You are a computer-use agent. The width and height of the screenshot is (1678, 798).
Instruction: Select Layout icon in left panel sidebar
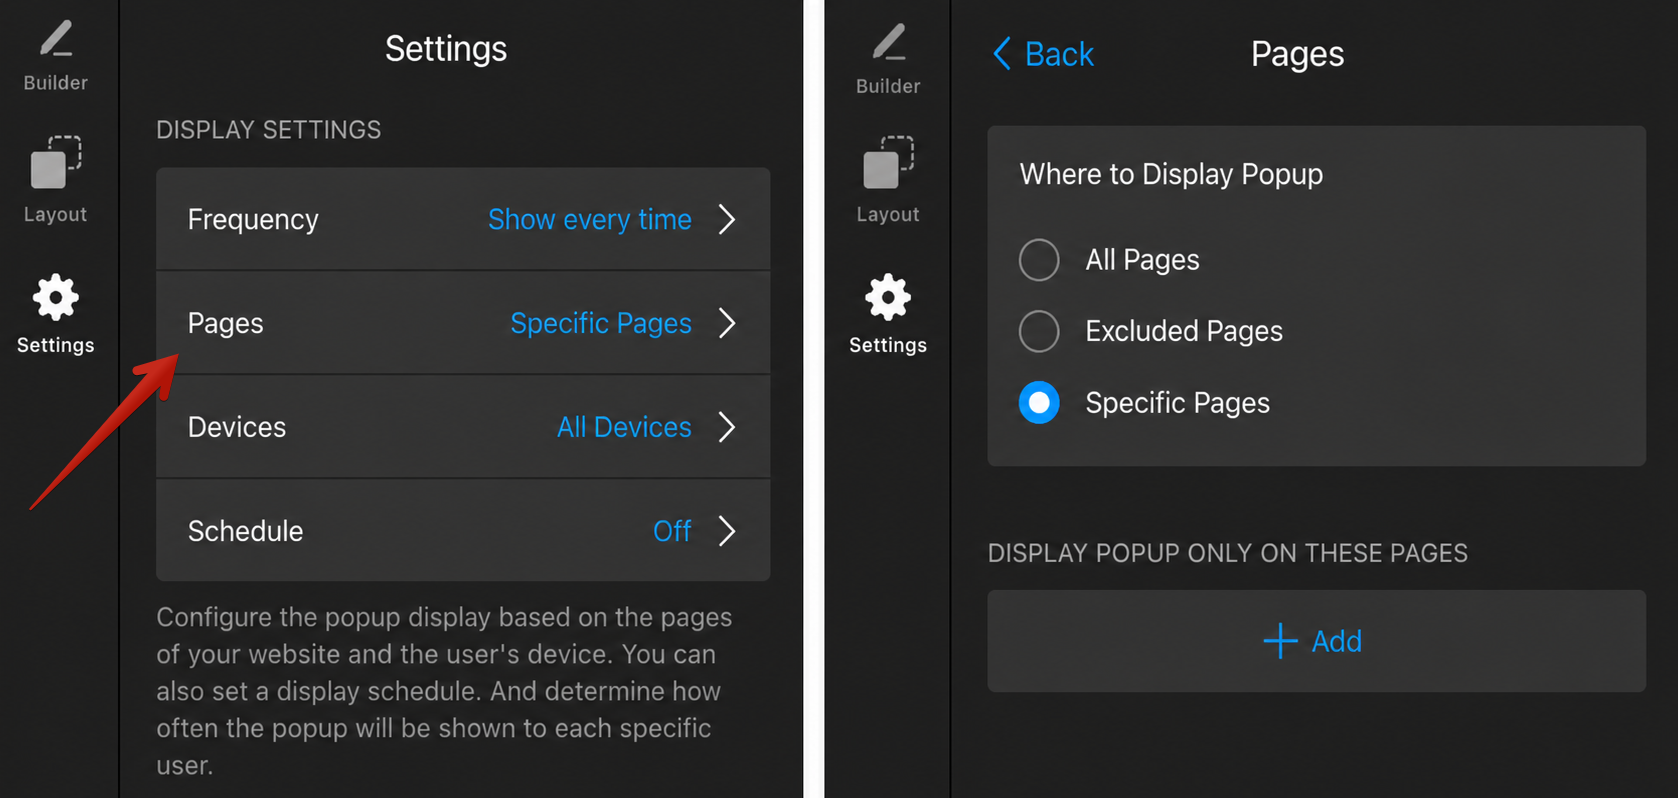click(x=56, y=162)
